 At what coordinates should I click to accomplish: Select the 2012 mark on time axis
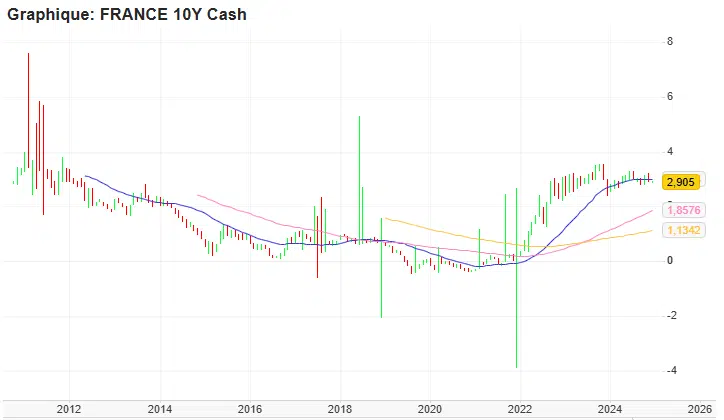pos(69,409)
